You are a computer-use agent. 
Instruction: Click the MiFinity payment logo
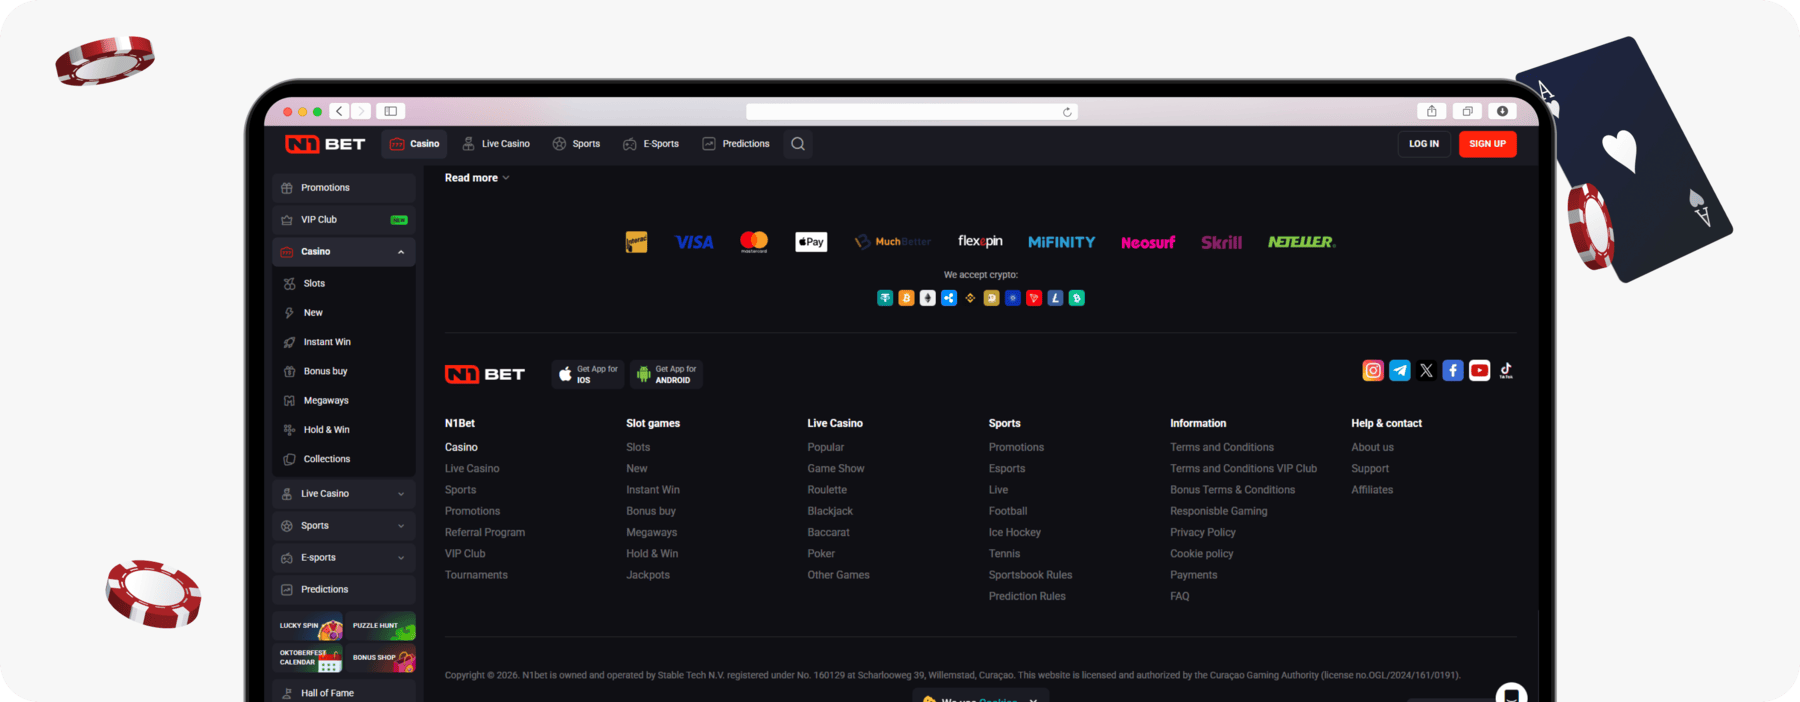(x=1061, y=242)
